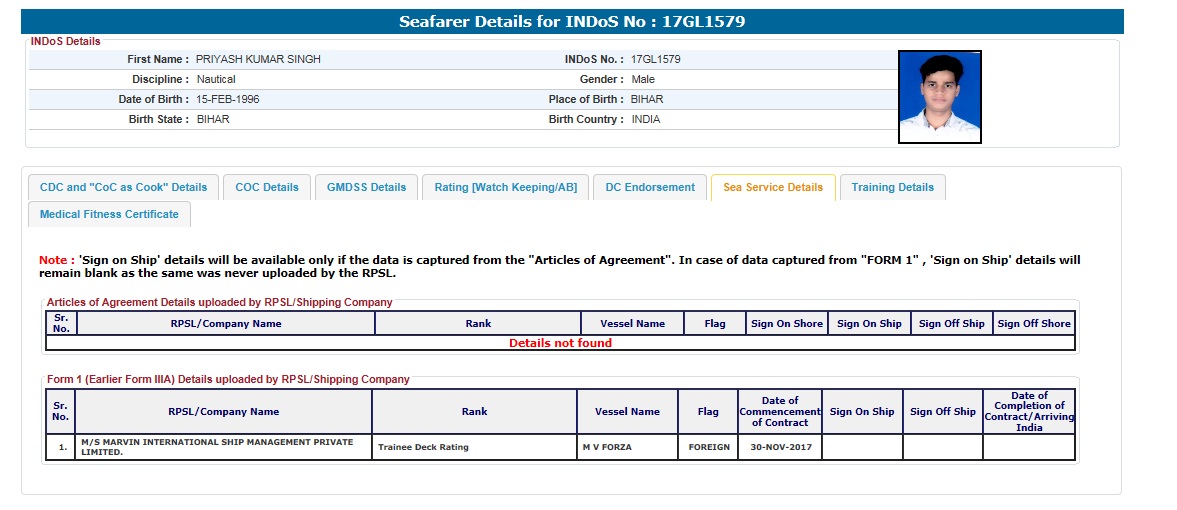Click the red "Details not found" message
The width and height of the screenshot is (1177, 510).
point(560,343)
